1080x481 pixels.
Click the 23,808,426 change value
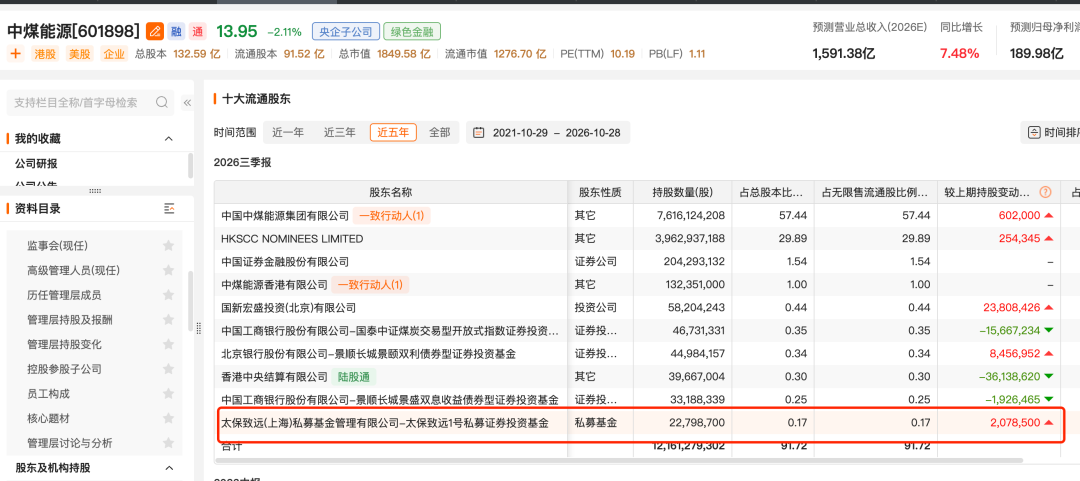click(1010, 308)
